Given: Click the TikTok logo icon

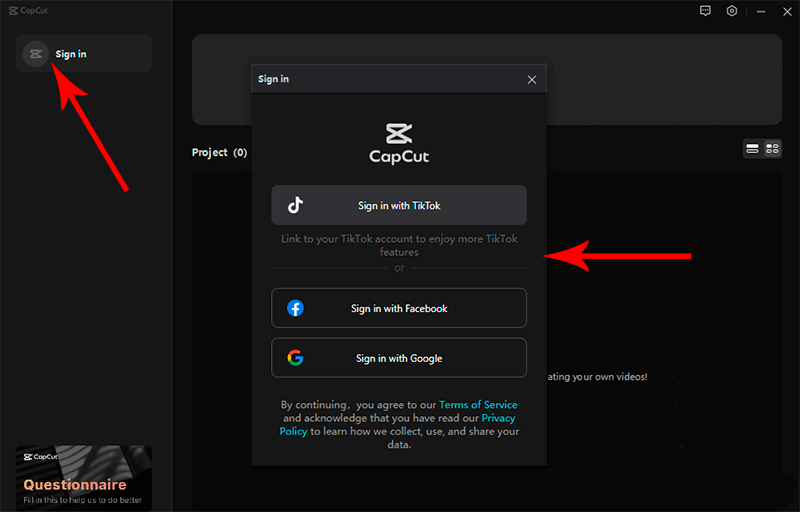Looking at the screenshot, I should click(x=295, y=205).
